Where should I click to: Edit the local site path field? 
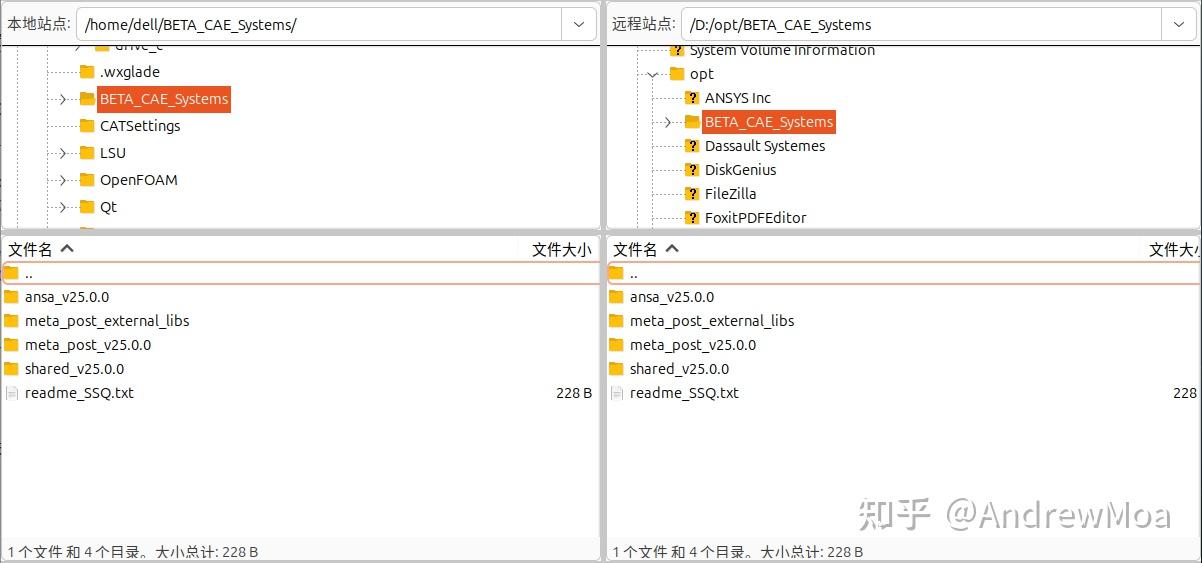pos(319,24)
